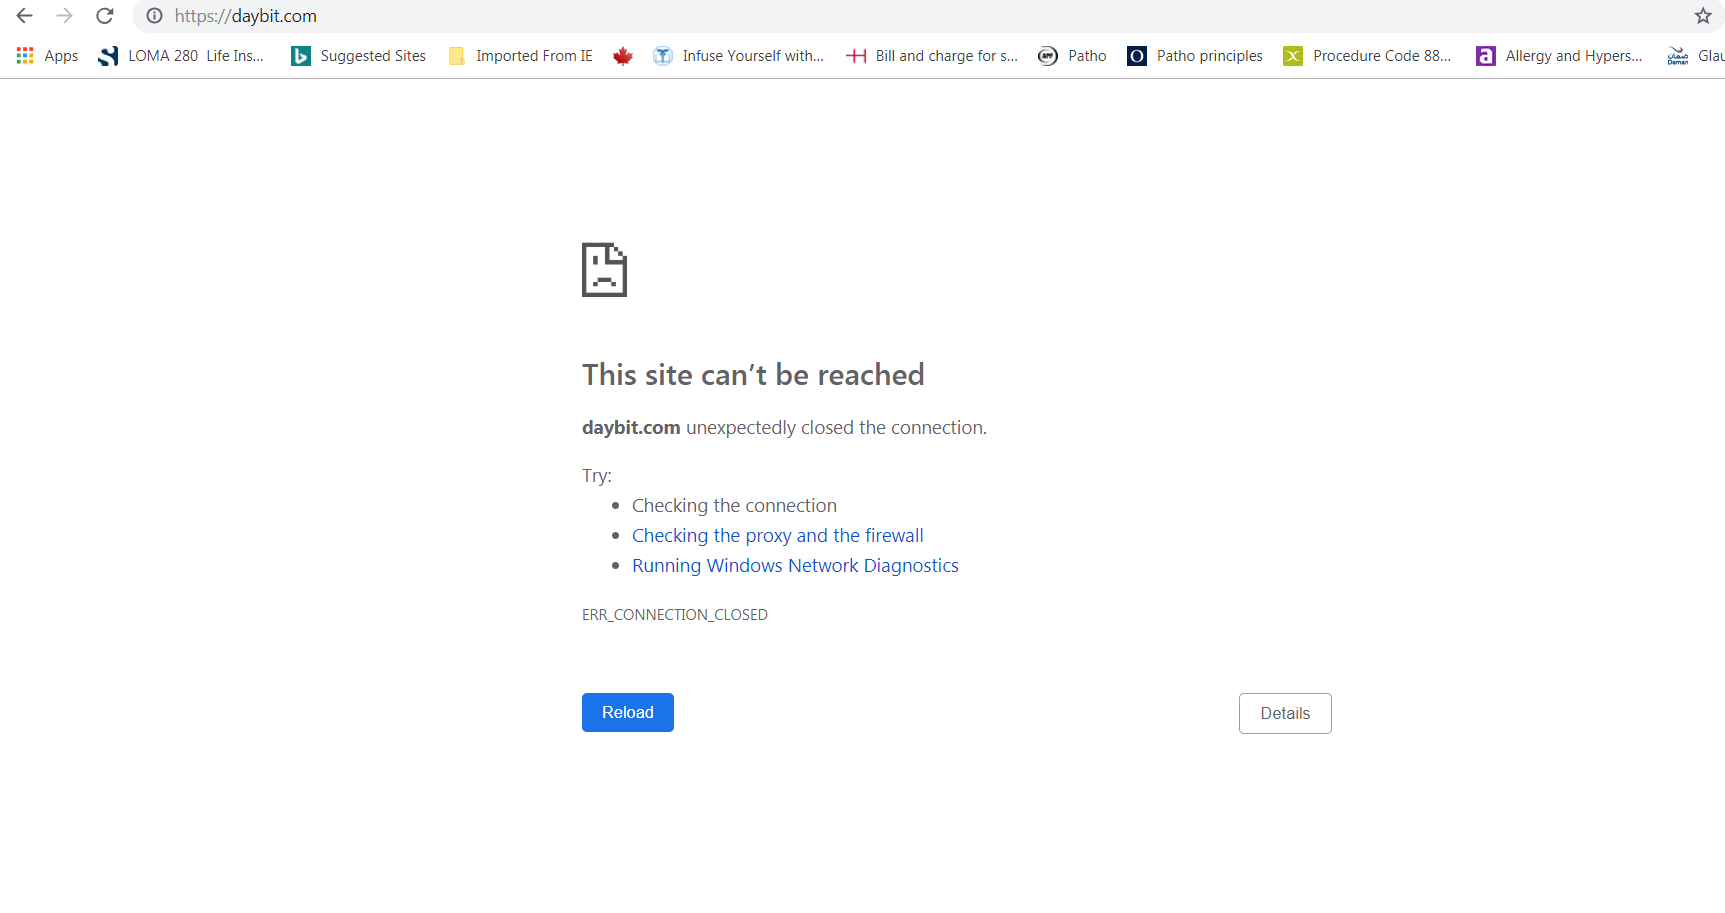The width and height of the screenshot is (1725, 913).
Task: Open the Imported From IE bookmarks folder
Action: [x=521, y=56]
